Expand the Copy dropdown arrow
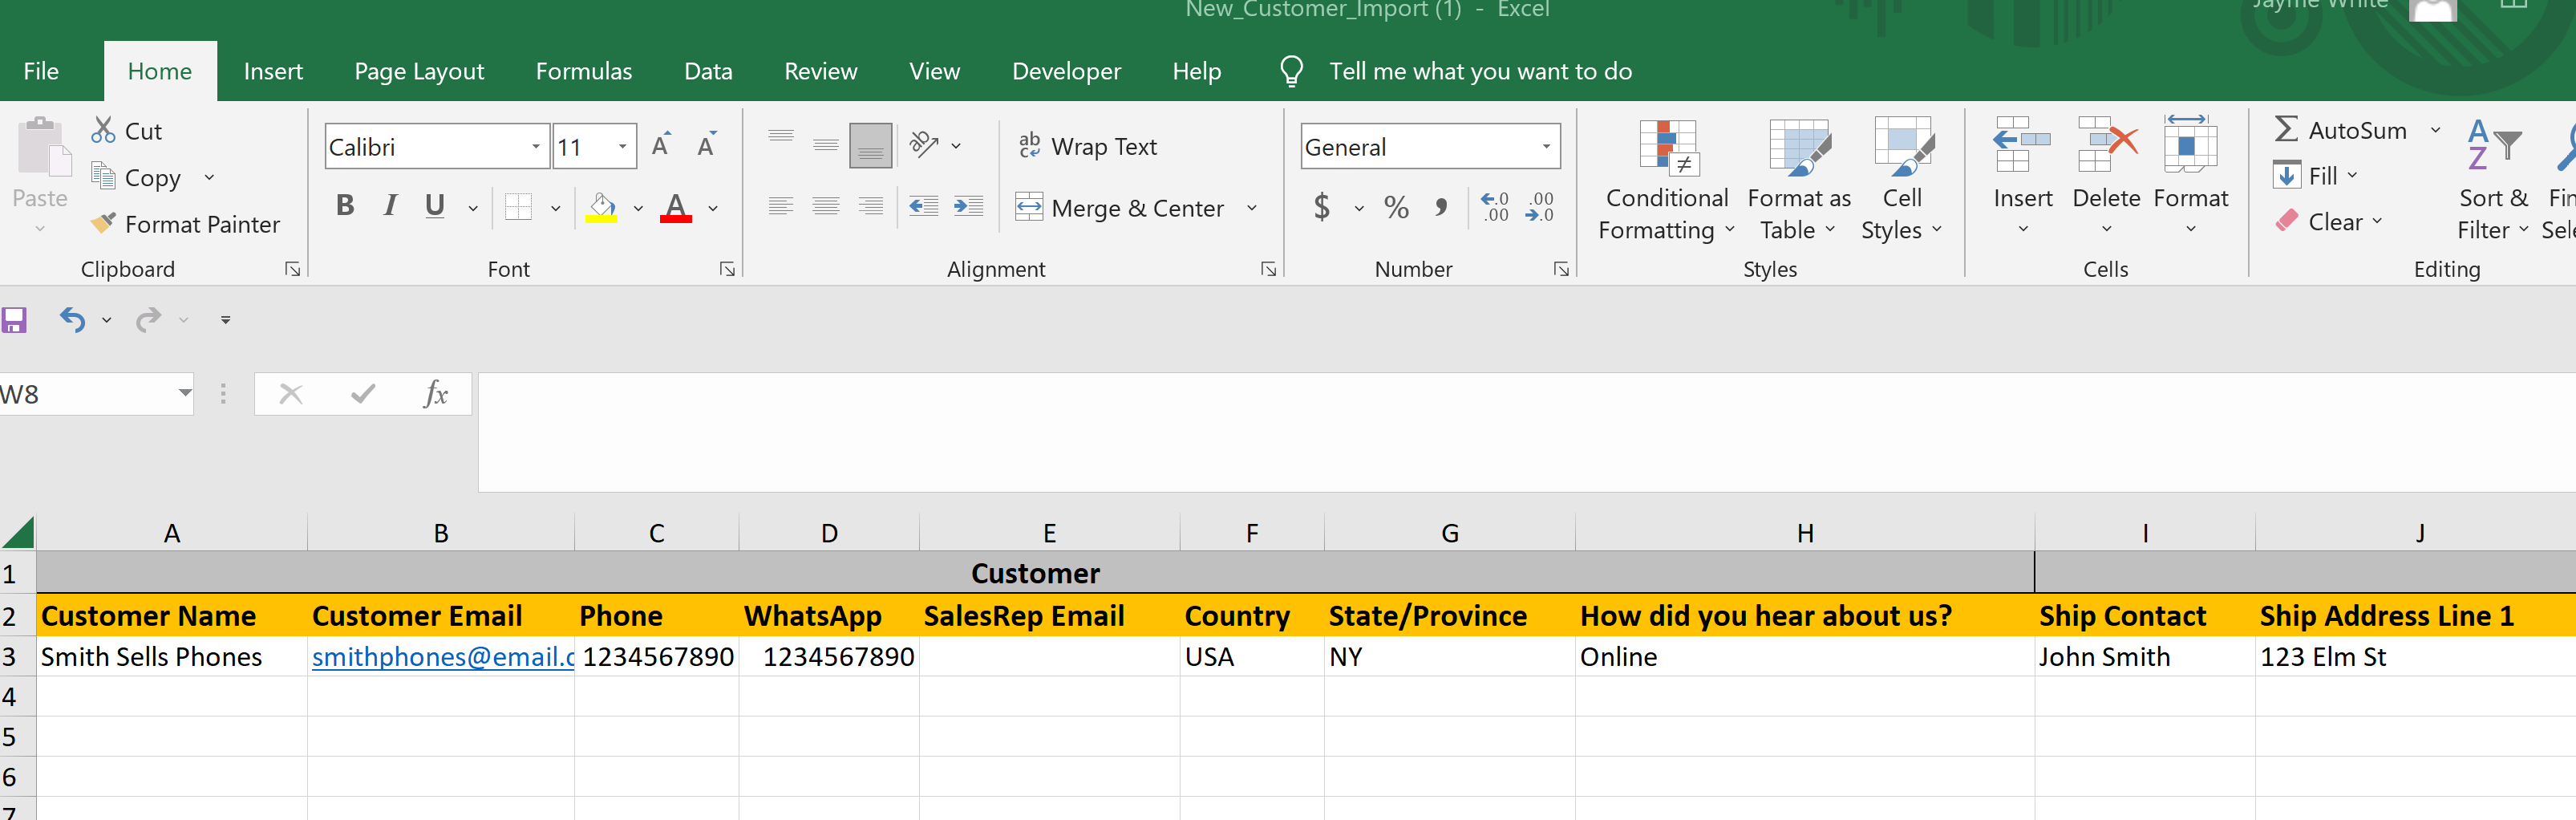Image resolution: width=2576 pixels, height=820 pixels. (x=209, y=177)
